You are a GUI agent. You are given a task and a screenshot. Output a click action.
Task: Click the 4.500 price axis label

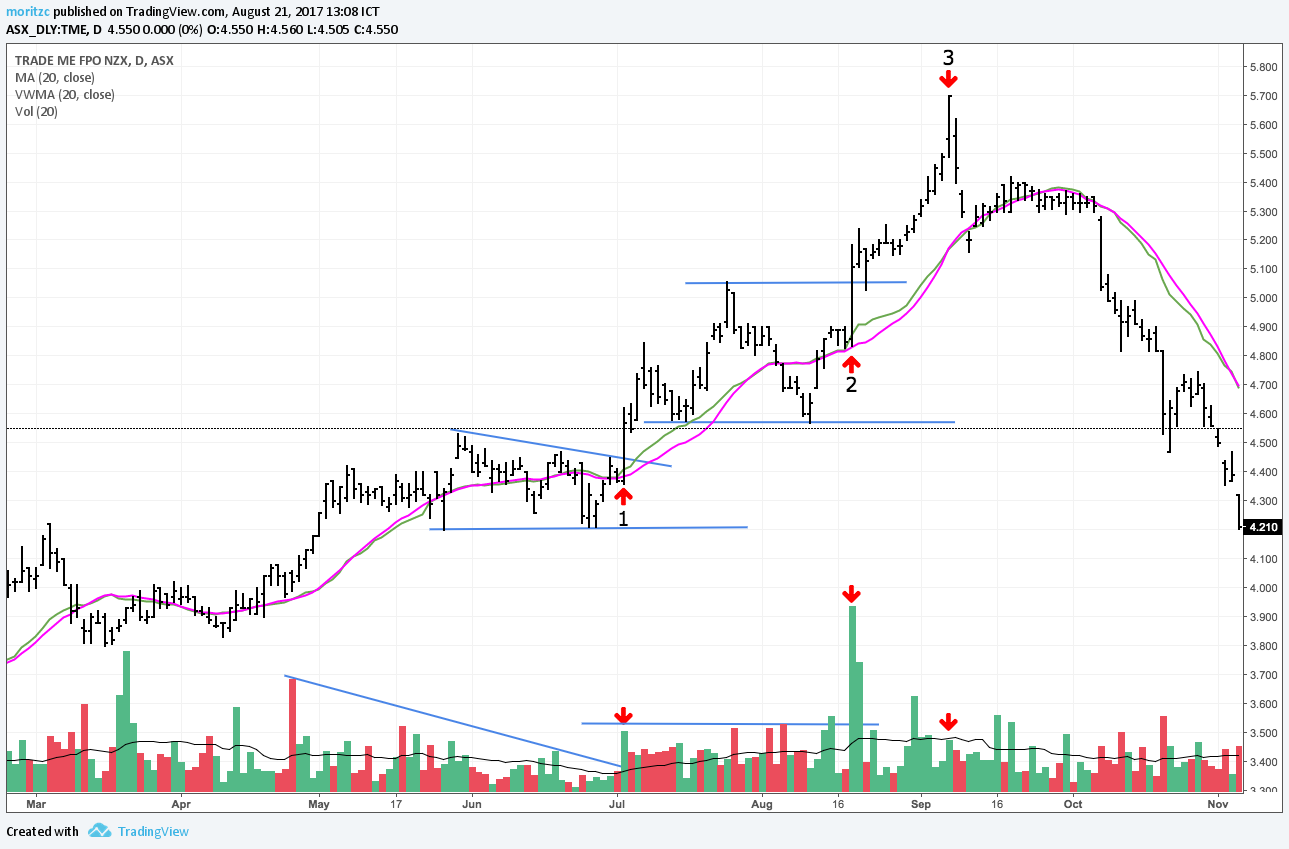click(1264, 443)
